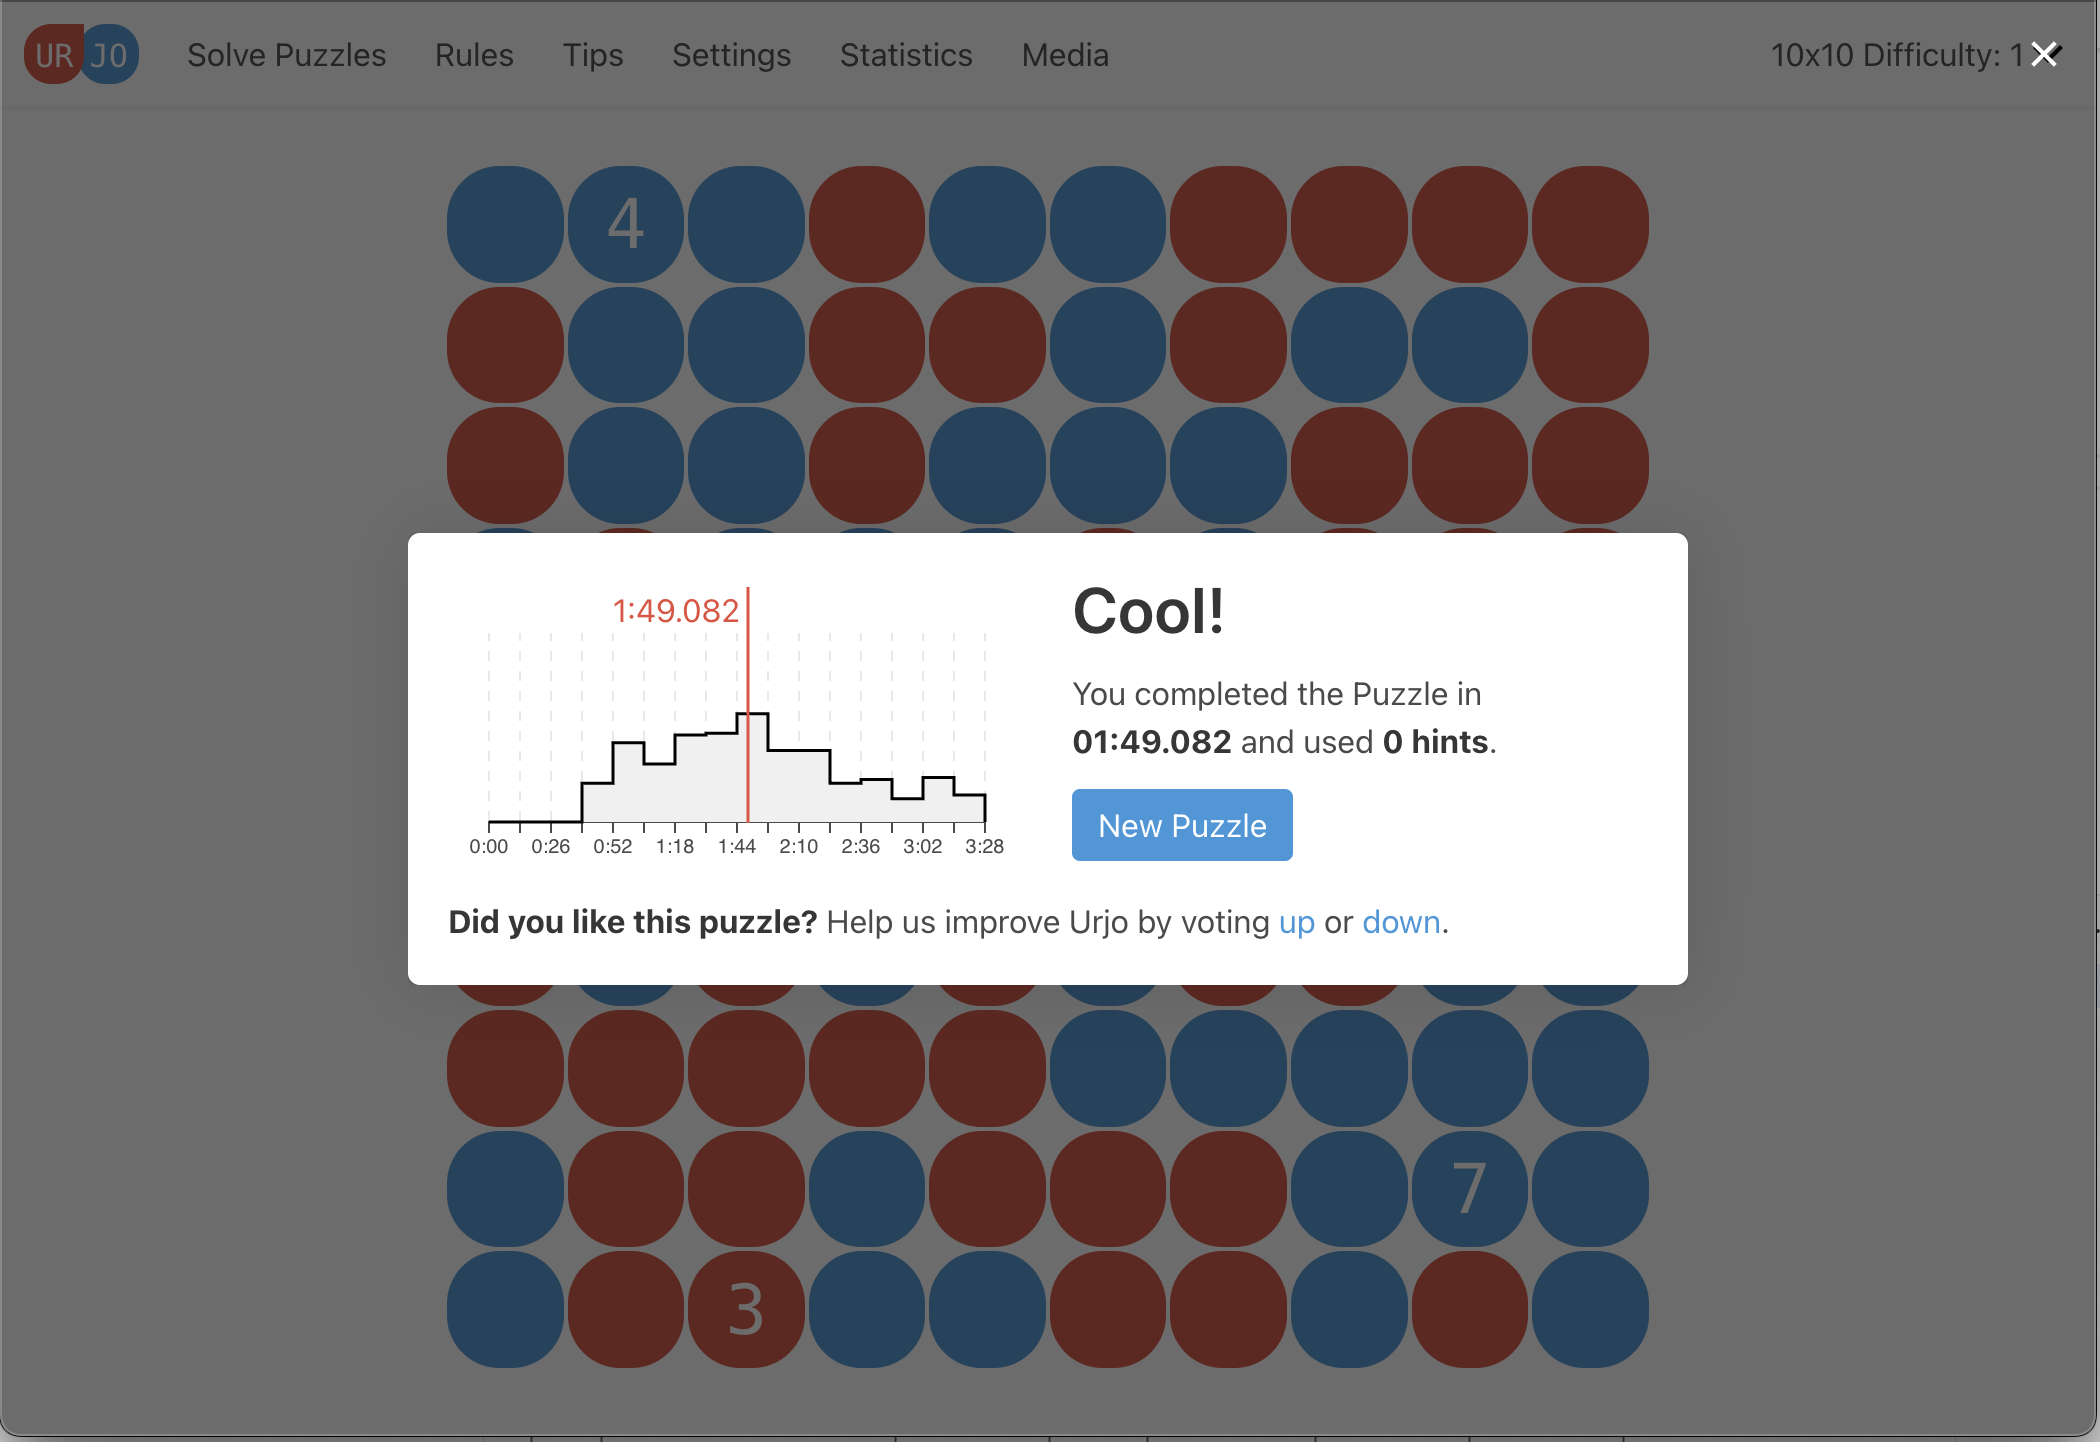Screen dimensions: 2100x1442
Task: Click the red 1:49.082 time marker
Action: (676, 610)
